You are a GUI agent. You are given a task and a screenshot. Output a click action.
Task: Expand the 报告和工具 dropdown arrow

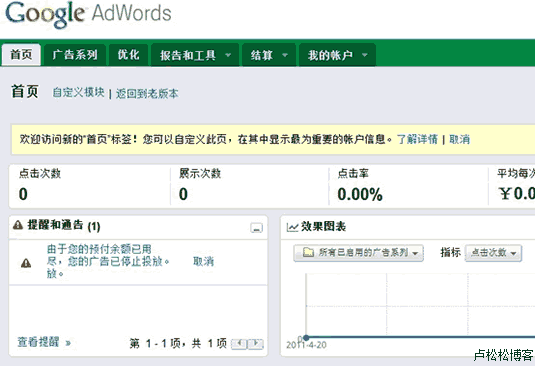pos(228,55)
